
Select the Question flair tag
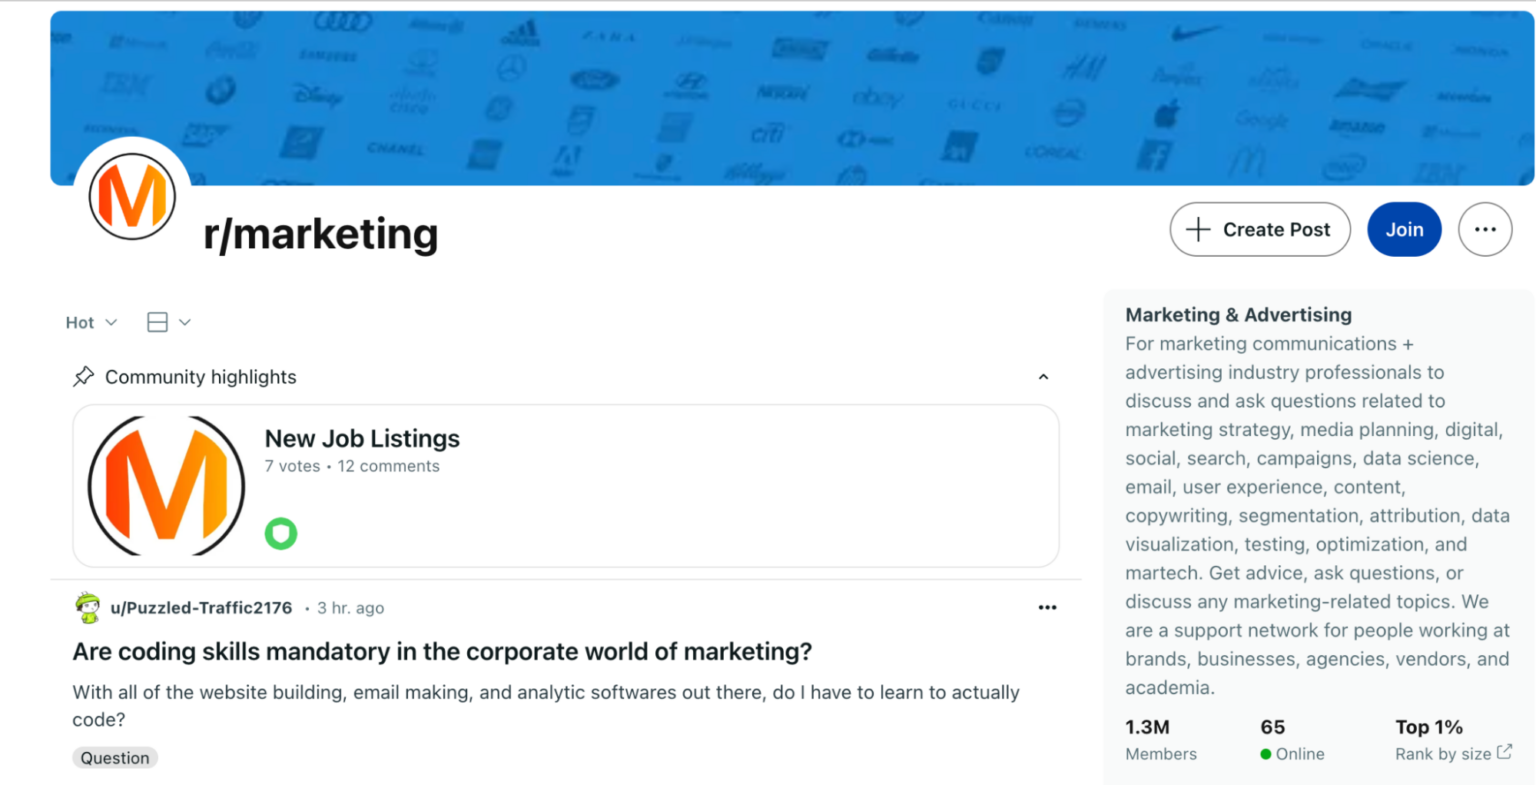[115, 757]
